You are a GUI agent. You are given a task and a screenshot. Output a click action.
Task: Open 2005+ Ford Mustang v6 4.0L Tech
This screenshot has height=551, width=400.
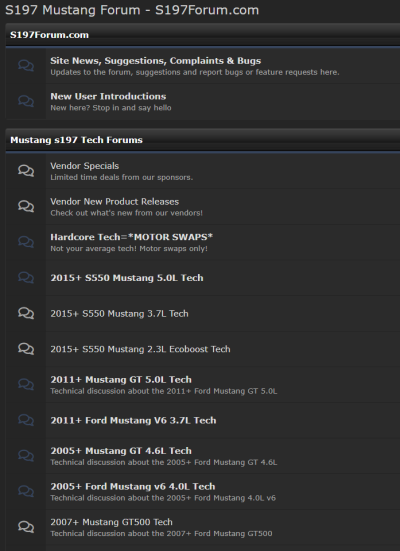pyautogui.click(x=133, y=487)
